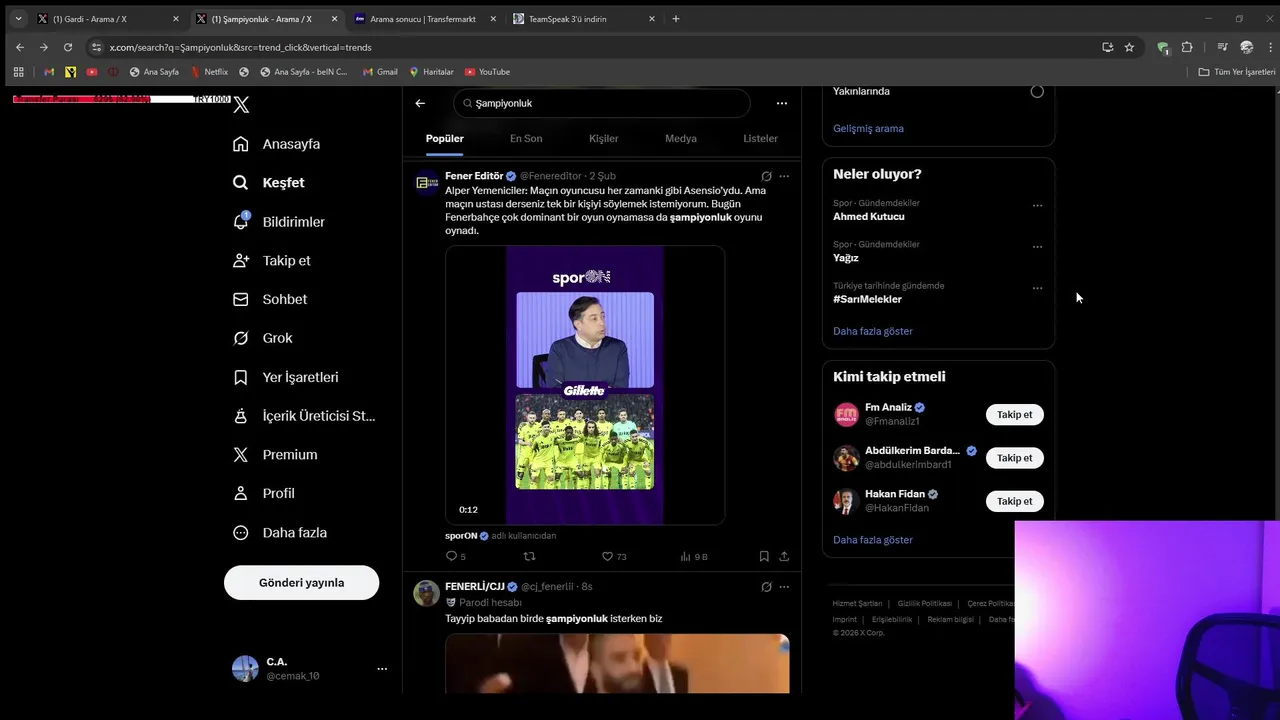Follow Hakan Fidan with Takip et

1015,501
